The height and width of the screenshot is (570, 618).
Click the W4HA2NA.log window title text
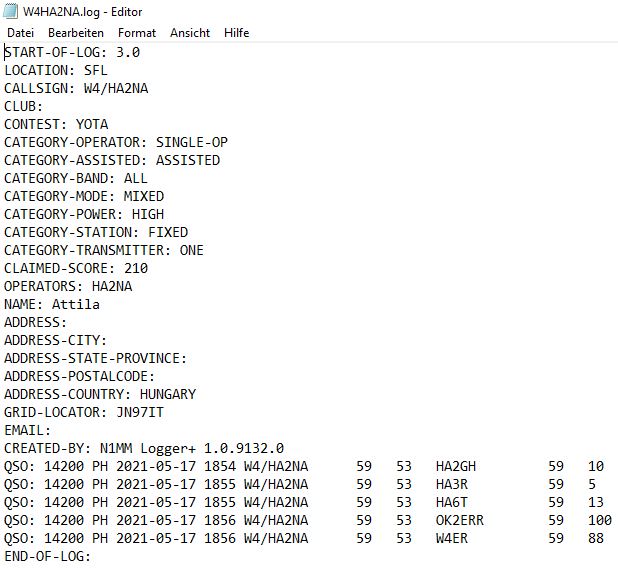(82, 12)
